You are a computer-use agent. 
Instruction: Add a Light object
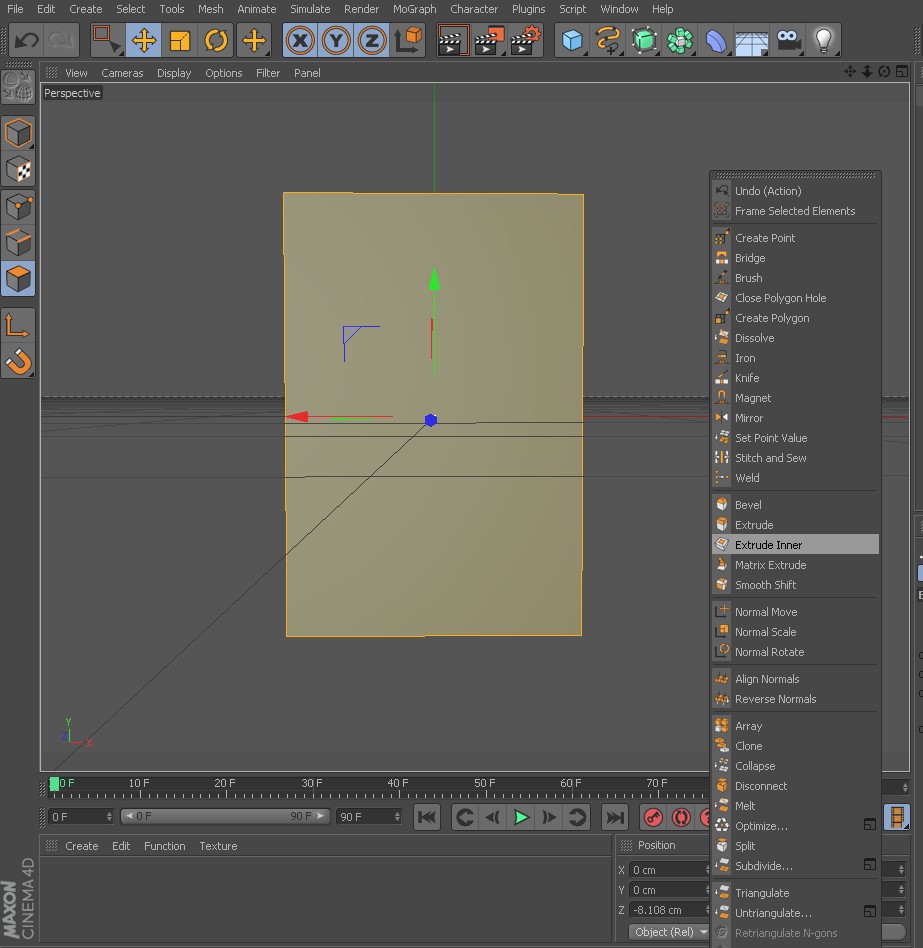coord(822,40)
